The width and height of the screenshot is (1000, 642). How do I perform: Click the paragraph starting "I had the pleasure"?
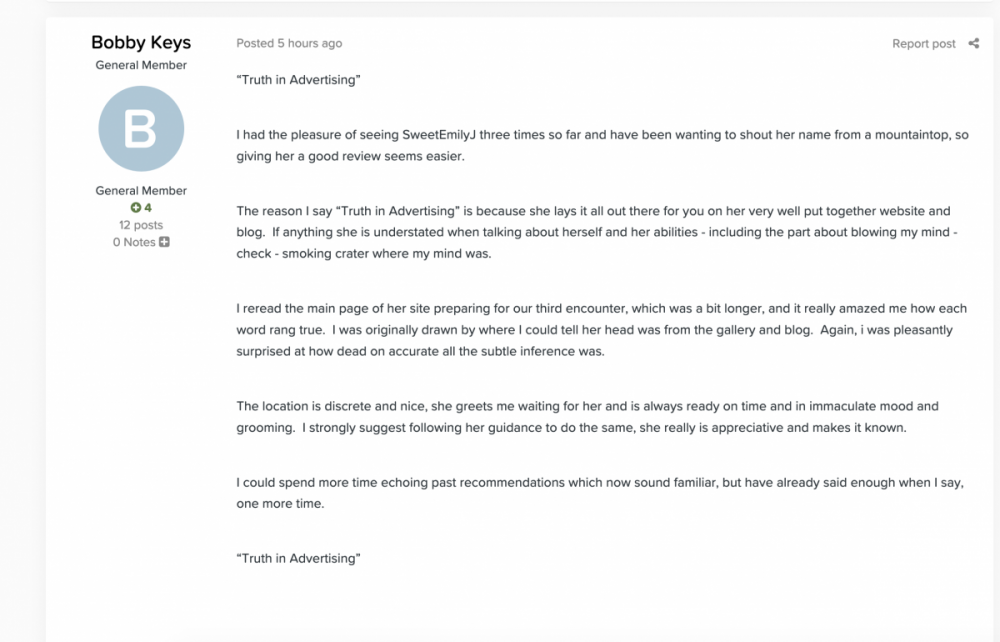point(603,145)
